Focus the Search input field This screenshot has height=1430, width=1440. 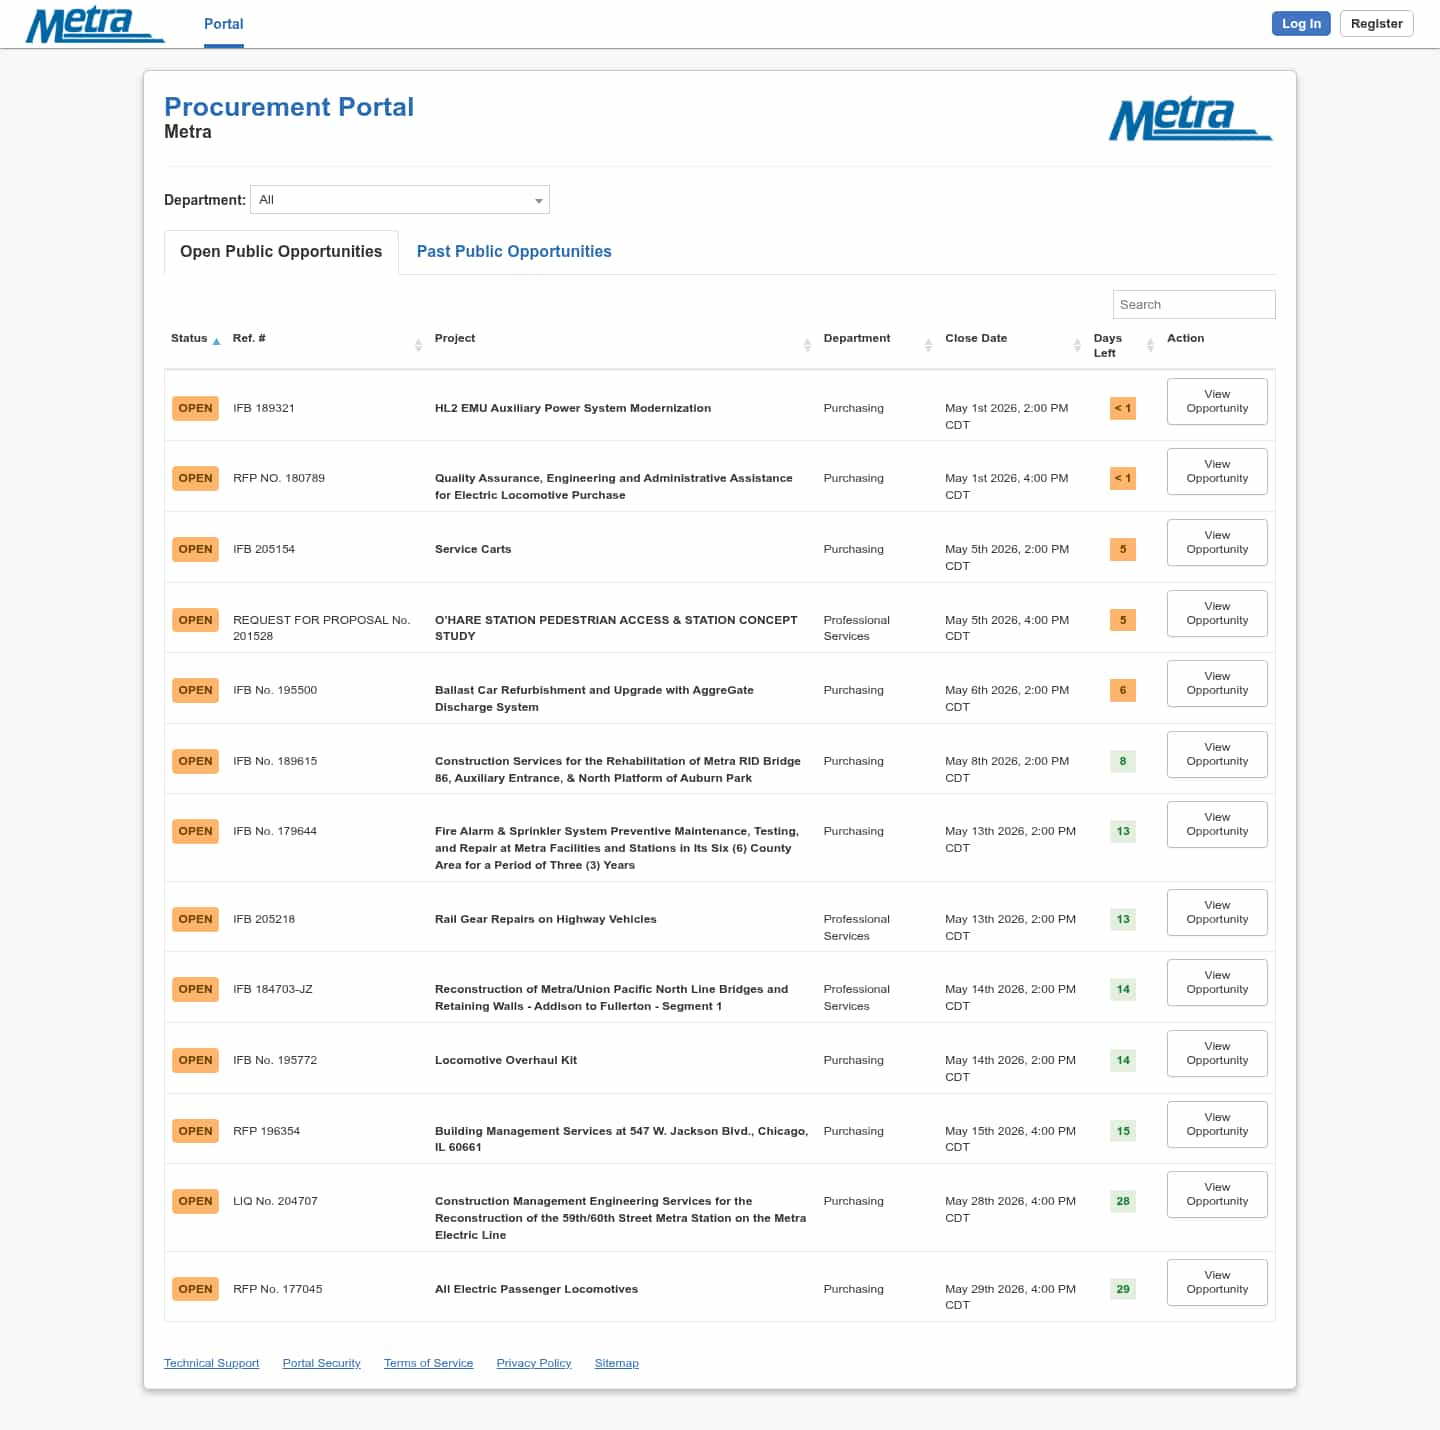pyautogui.click(x=1194, y=305)
